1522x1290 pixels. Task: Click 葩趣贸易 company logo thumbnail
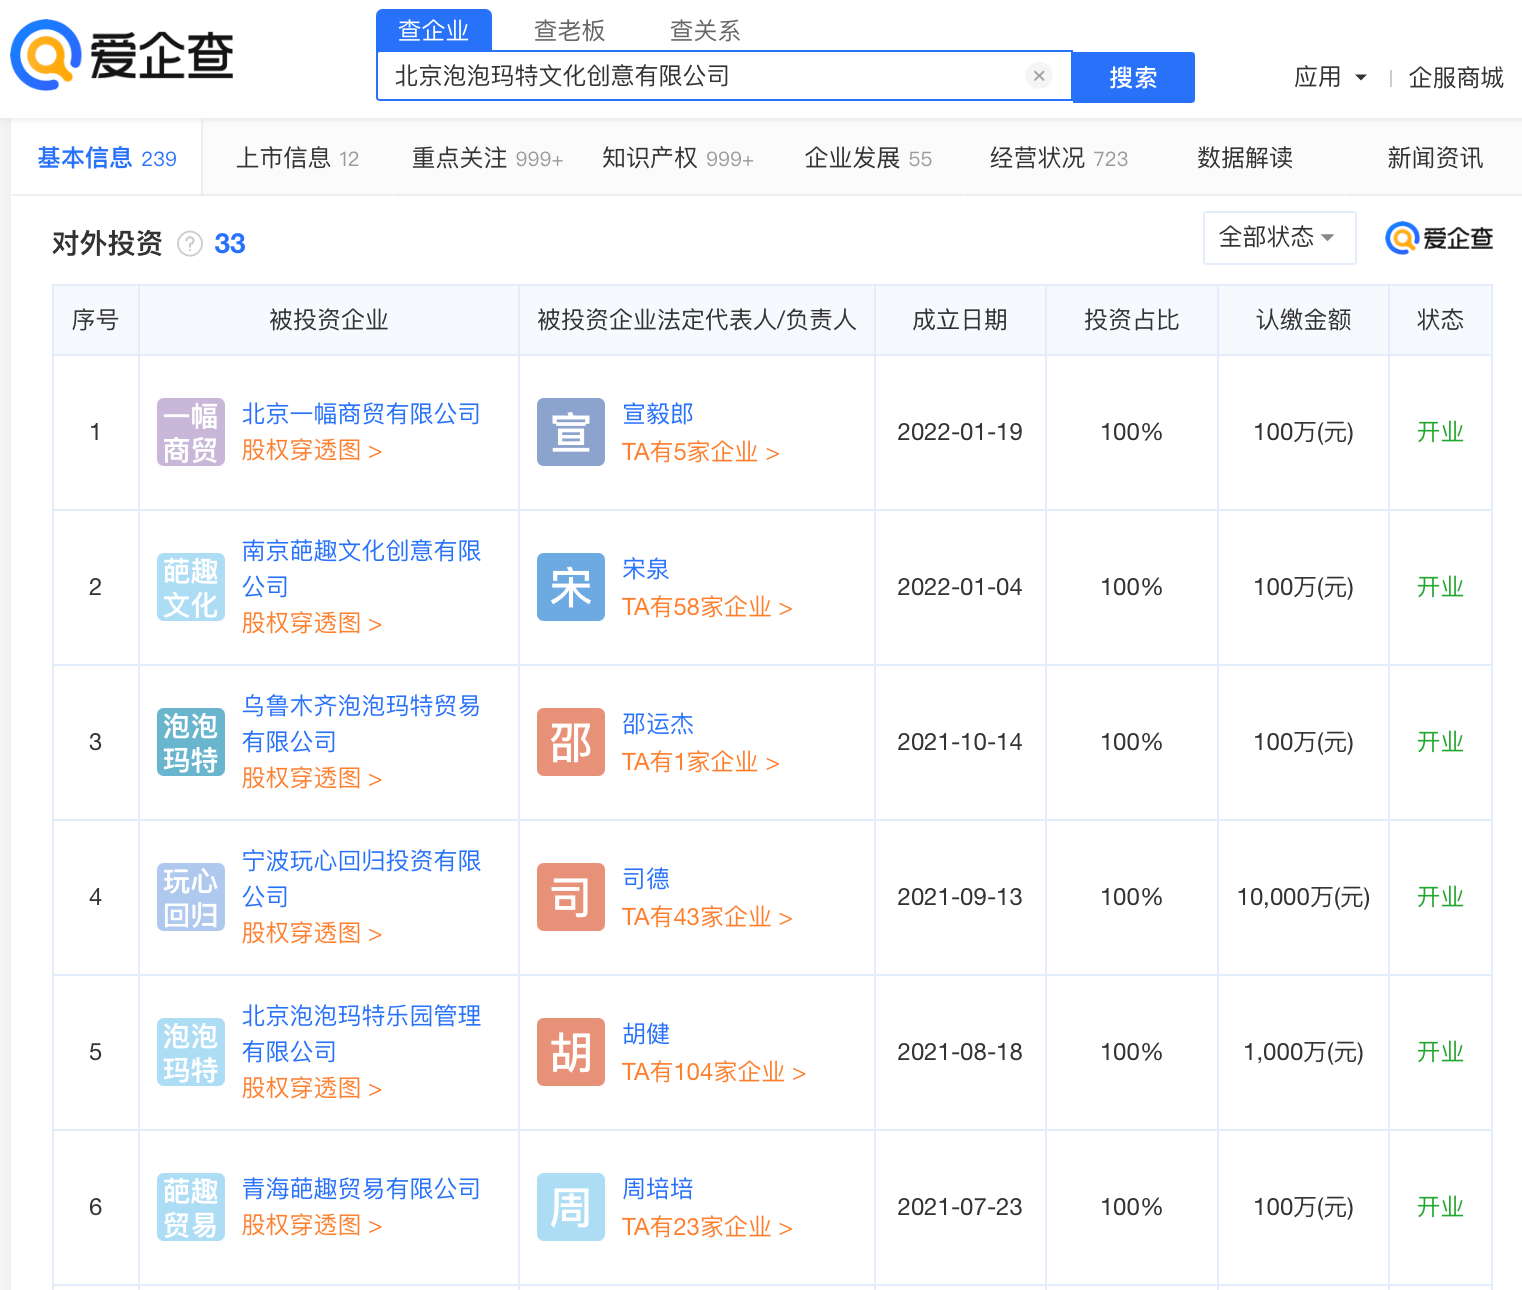tap(191, 1207)
